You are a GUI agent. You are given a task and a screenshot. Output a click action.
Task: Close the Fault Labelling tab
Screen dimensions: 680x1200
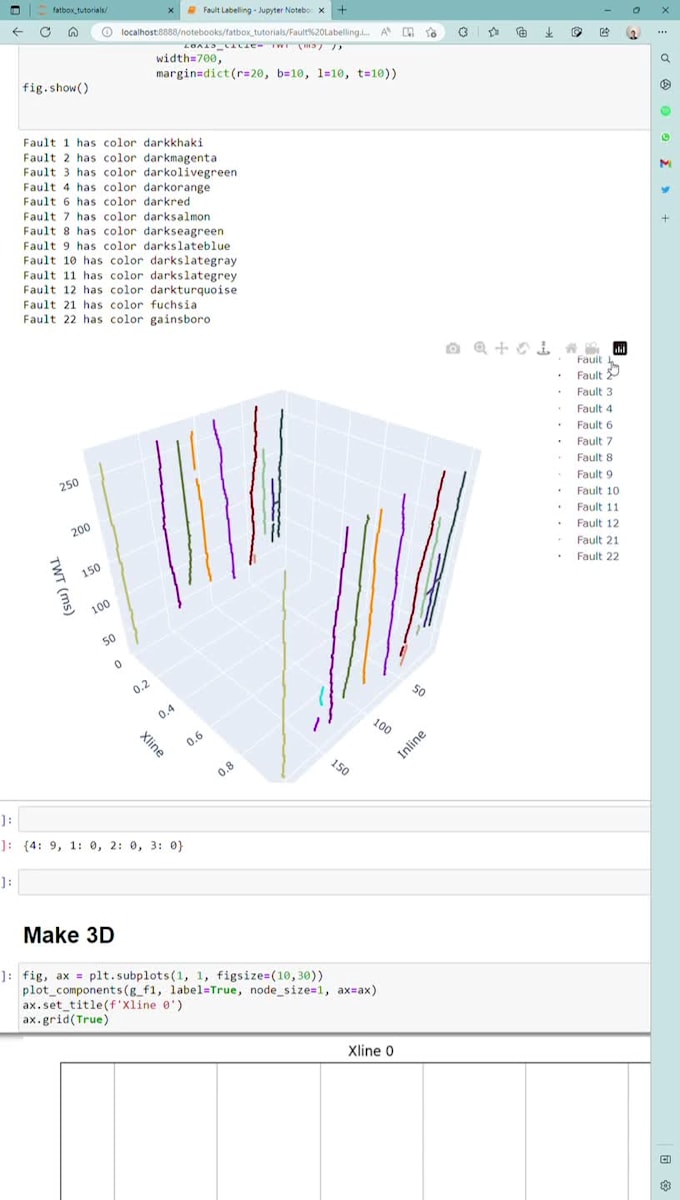[x=320, y=10]
